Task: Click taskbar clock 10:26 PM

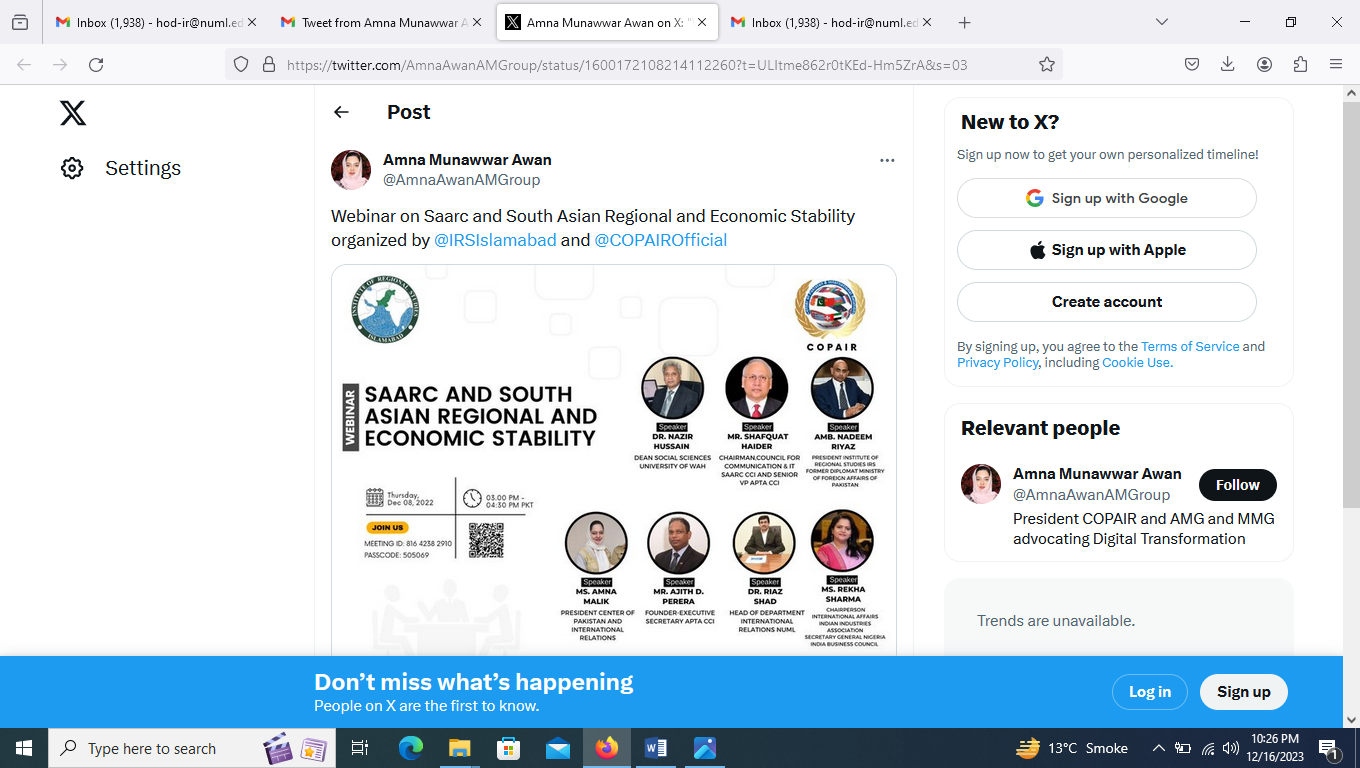Action: (x=1274, y=748)
